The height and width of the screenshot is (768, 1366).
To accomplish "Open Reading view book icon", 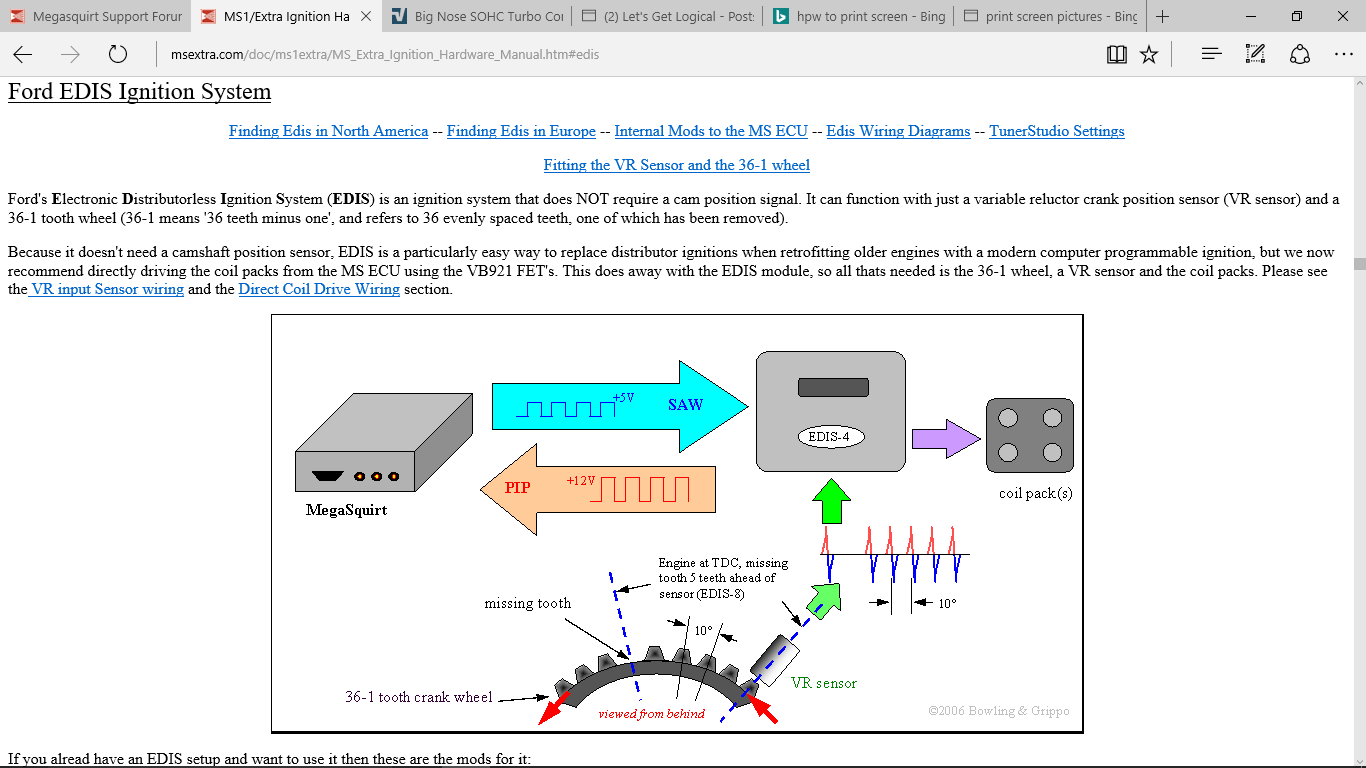I will (x=1117, y=54).
